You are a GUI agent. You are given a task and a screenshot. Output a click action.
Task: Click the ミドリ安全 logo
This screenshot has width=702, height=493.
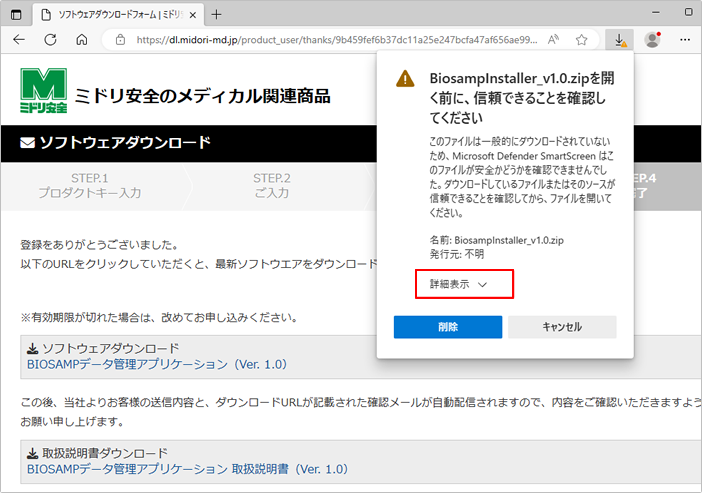coord(43,90)
